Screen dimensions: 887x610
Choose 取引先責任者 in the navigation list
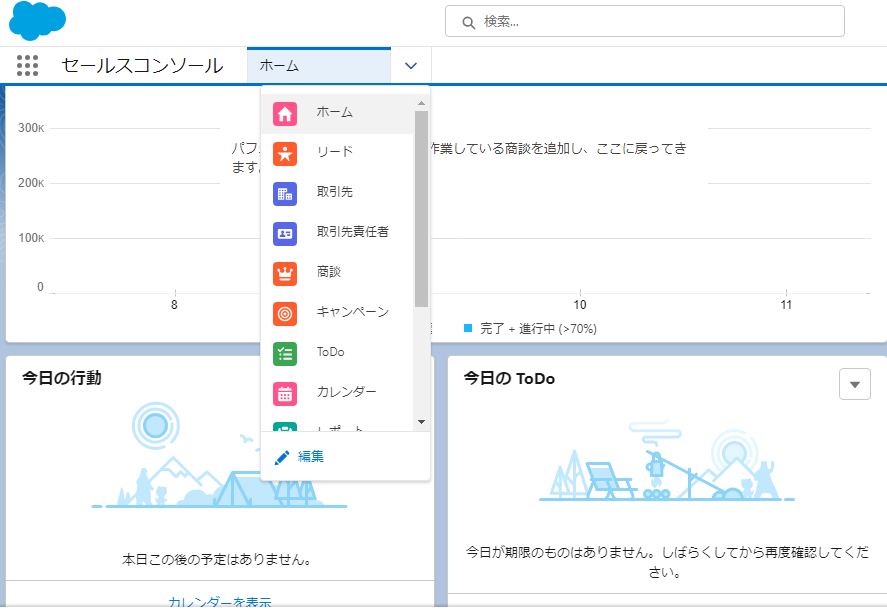337,233
